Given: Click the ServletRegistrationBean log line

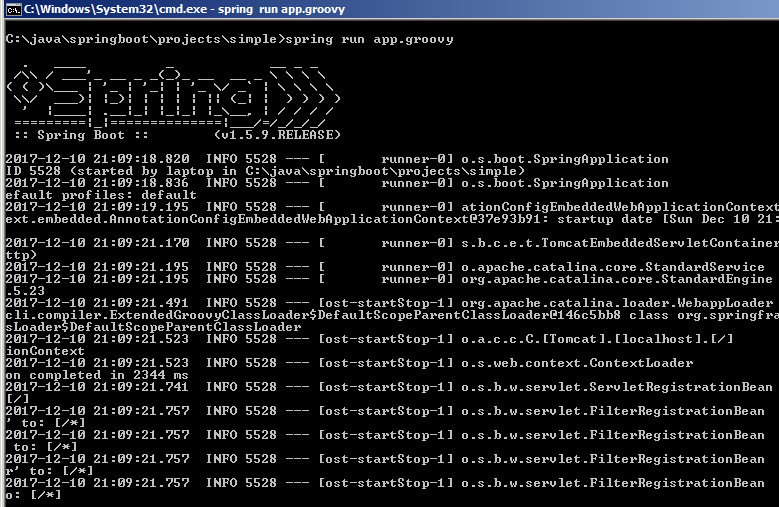Looking at the screenshot, I should [x=389, y=386].
